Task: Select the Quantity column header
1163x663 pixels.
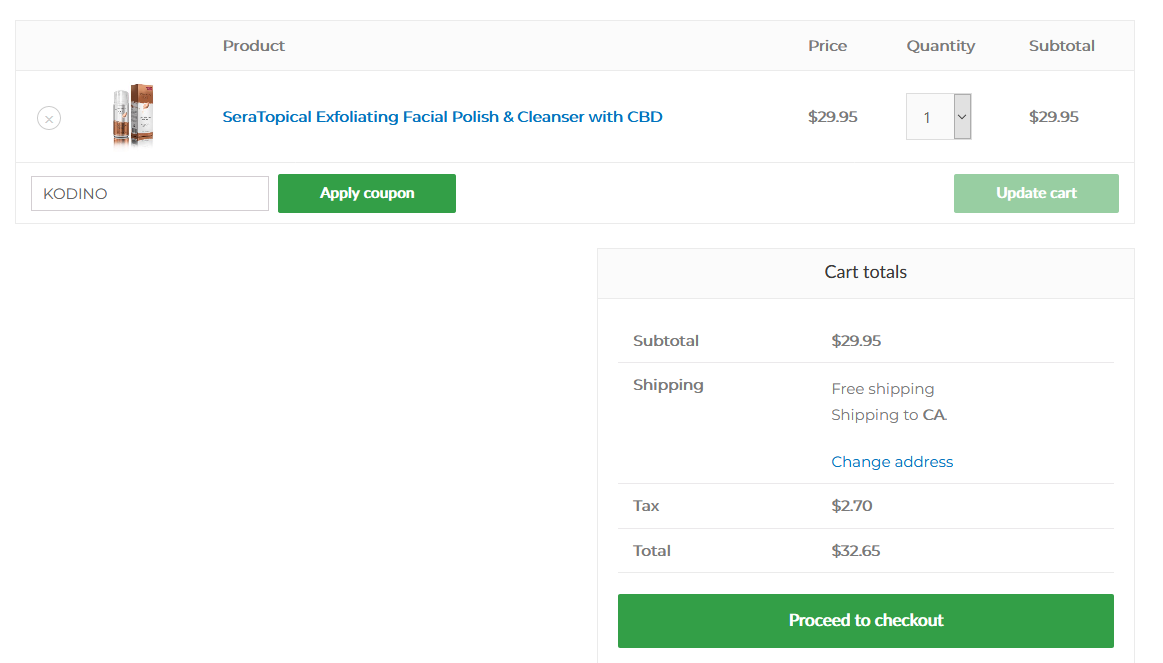Action: click(940, 46)
